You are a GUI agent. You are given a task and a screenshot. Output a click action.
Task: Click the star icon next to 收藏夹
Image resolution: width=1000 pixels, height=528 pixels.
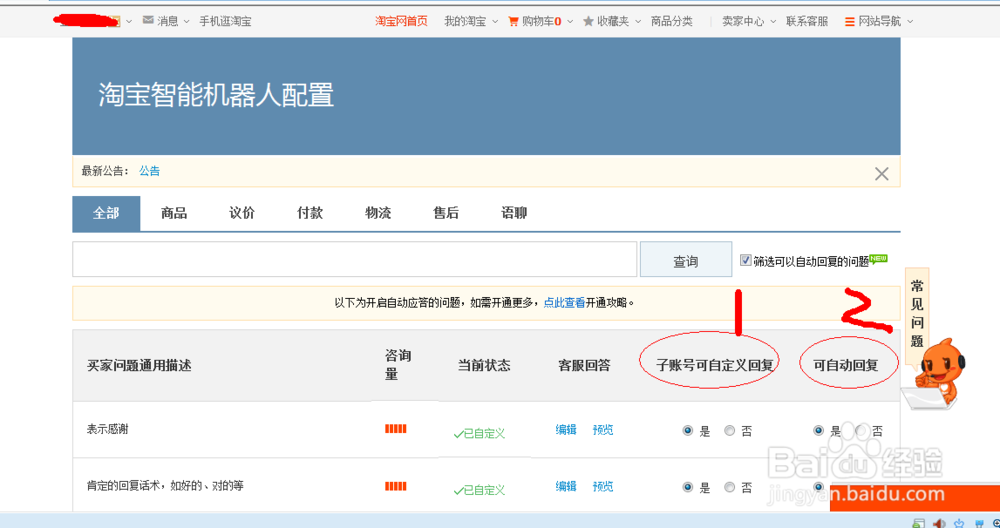point(588,21)
